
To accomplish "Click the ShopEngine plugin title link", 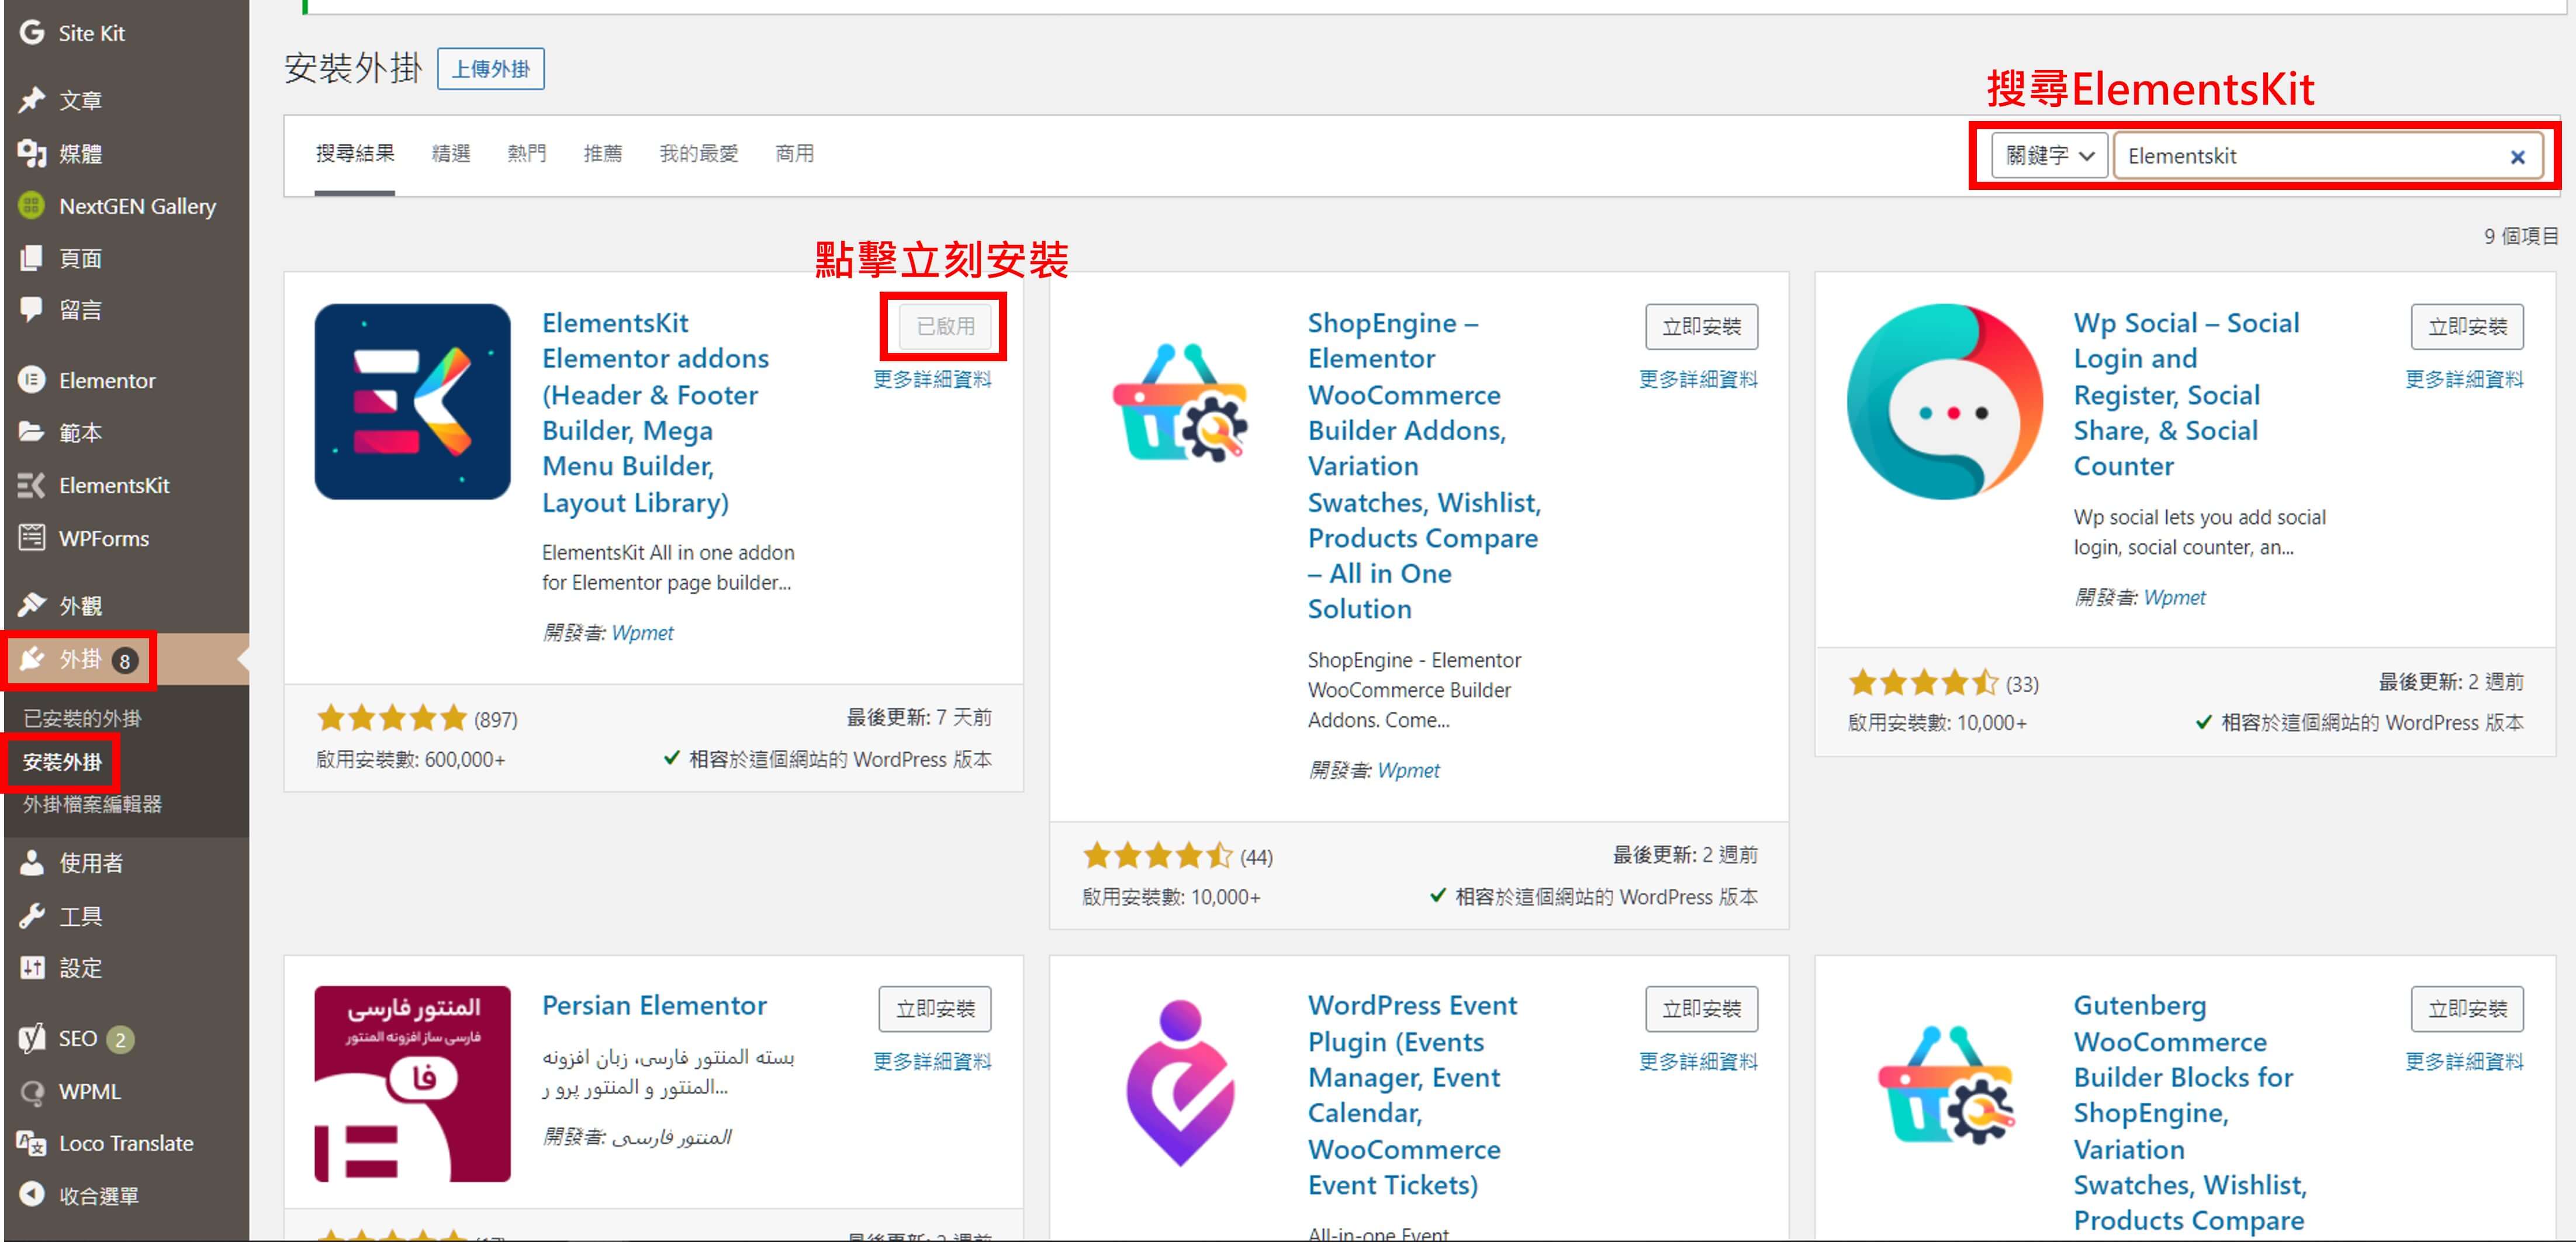I will [x=1424, y=465].
